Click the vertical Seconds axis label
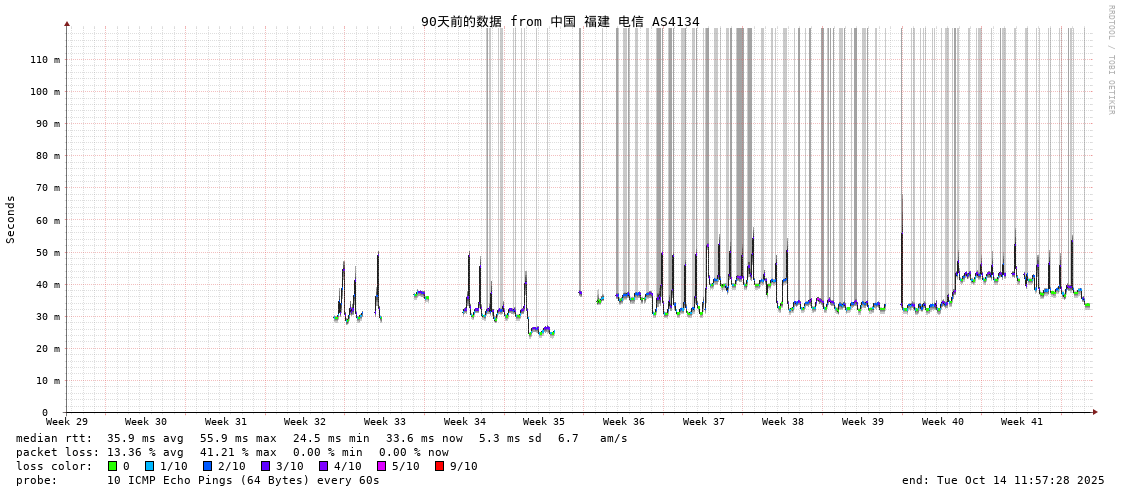The width and height of the screenshot is (1121, 494). click(x=11, y=220)
